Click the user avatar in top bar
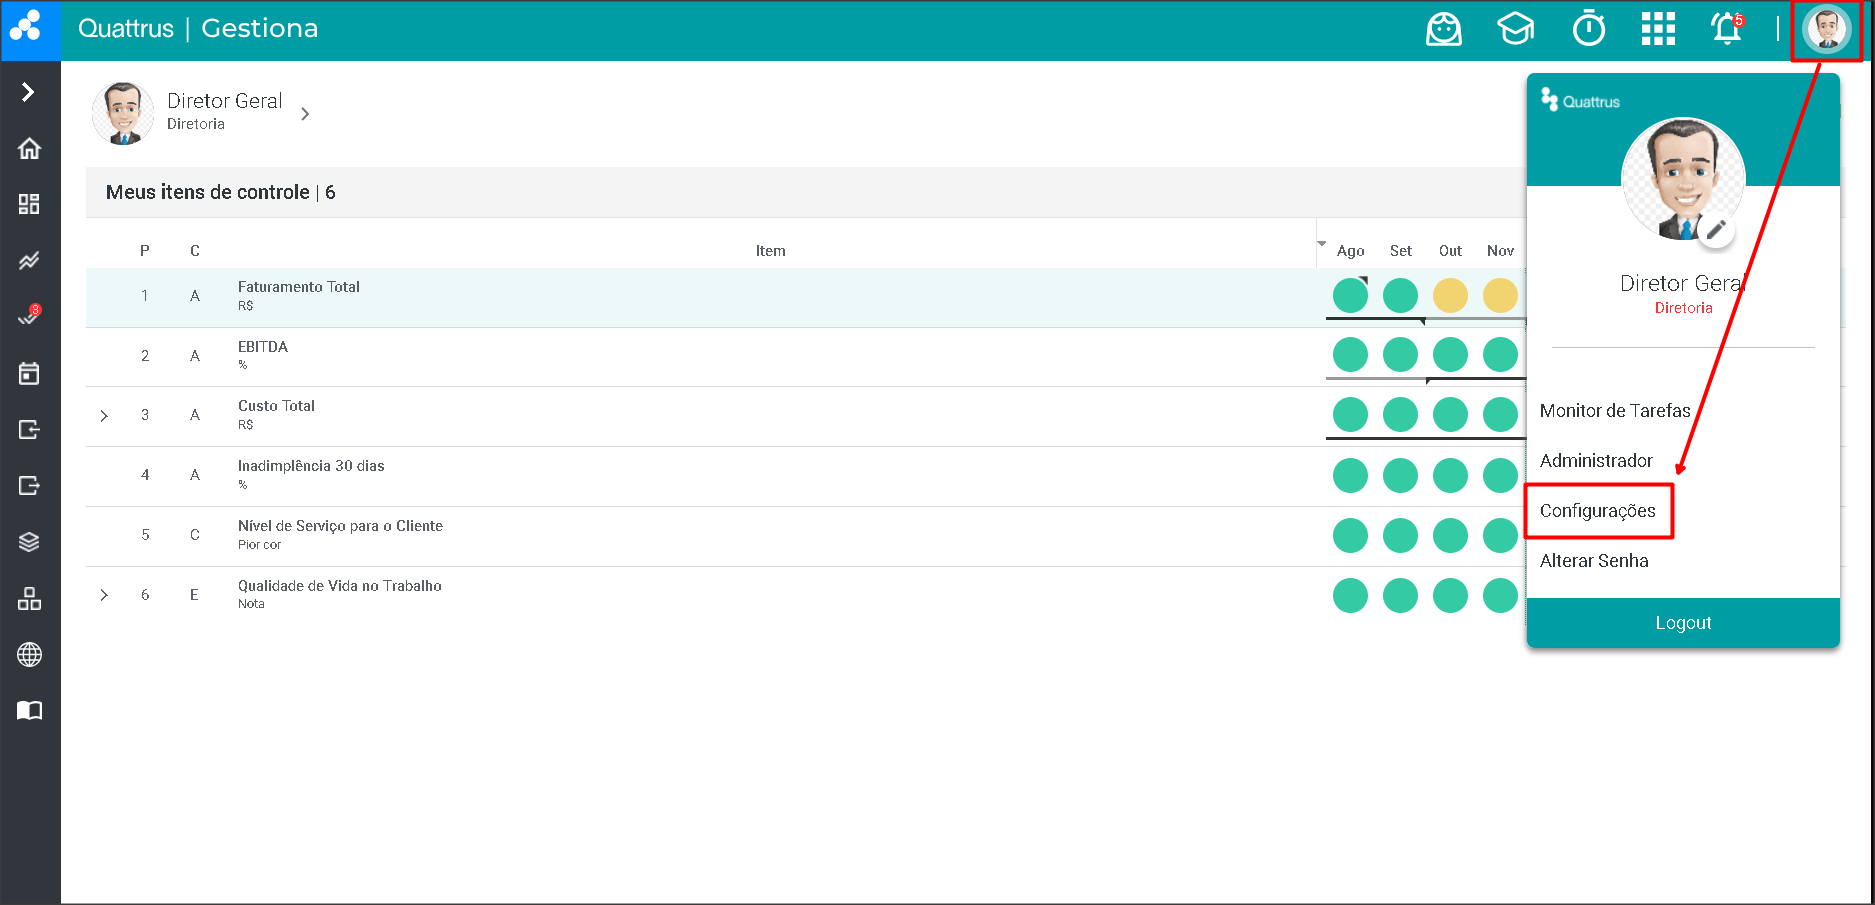The image size is (1875, 905). pyautogui.click(x=1826, y=29)
